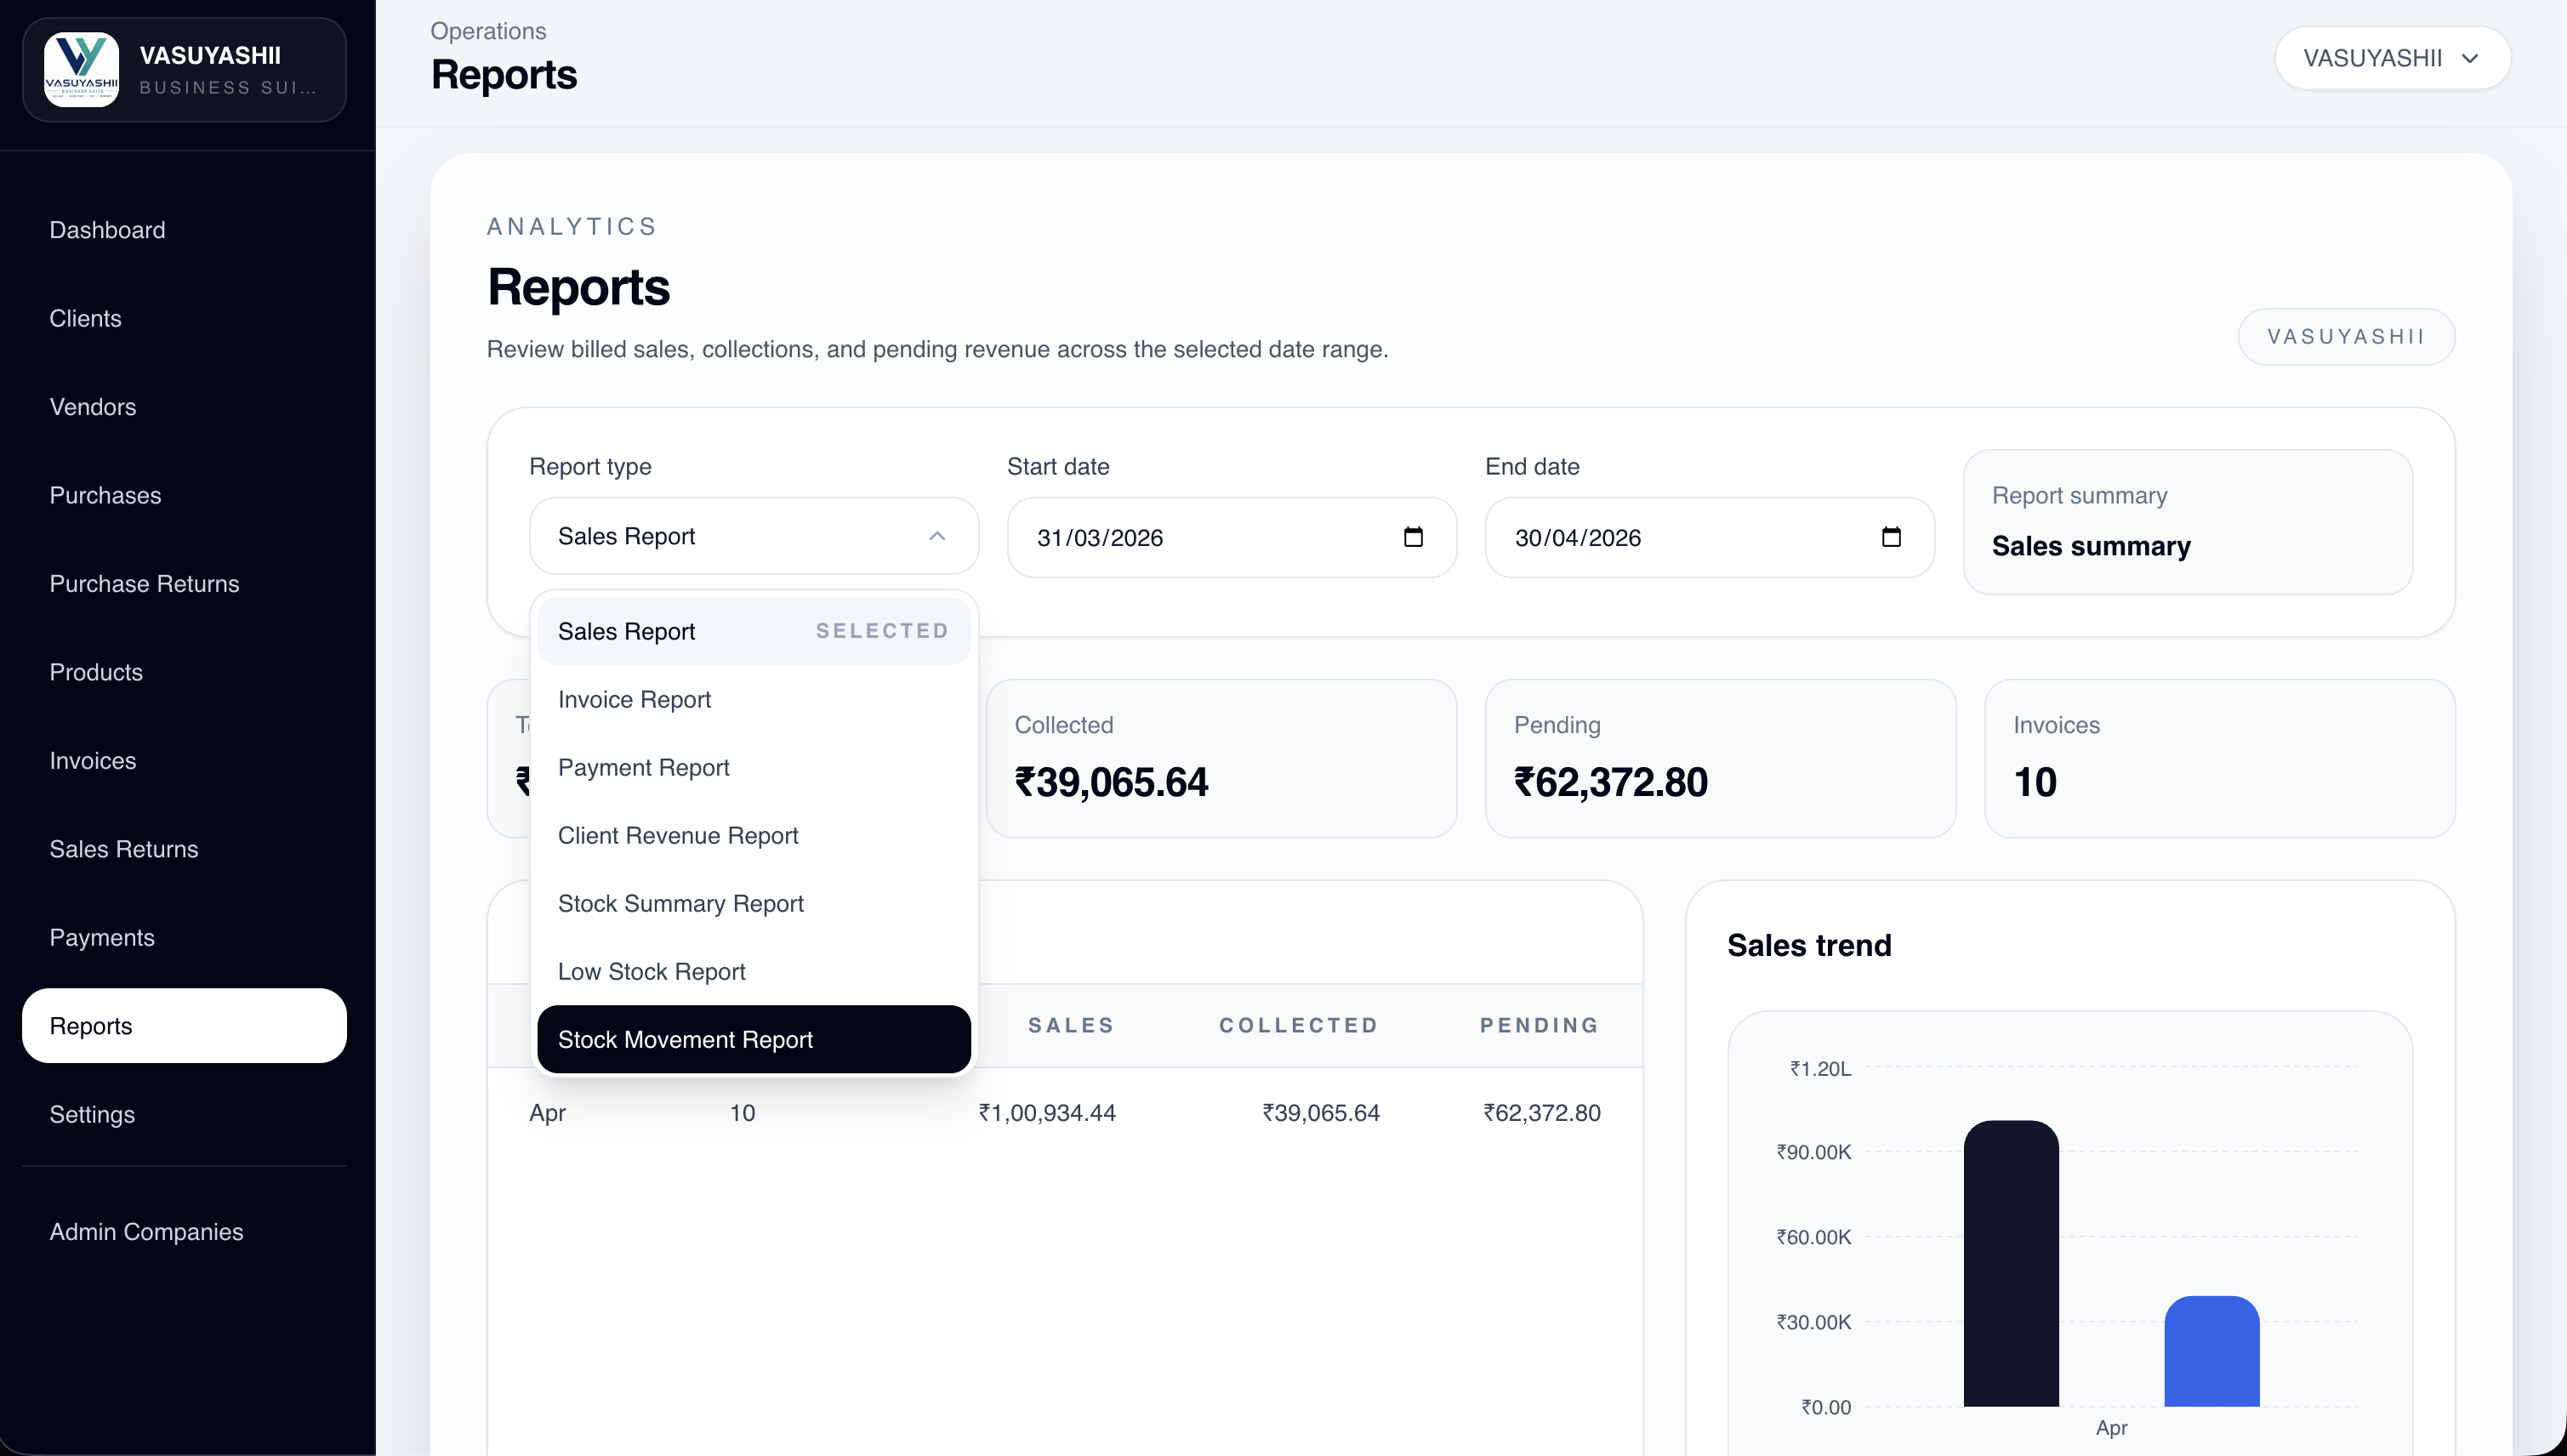Screen dimensions: 2567x1456
Task: Click the PENDING column header
Action: 1540,1025
